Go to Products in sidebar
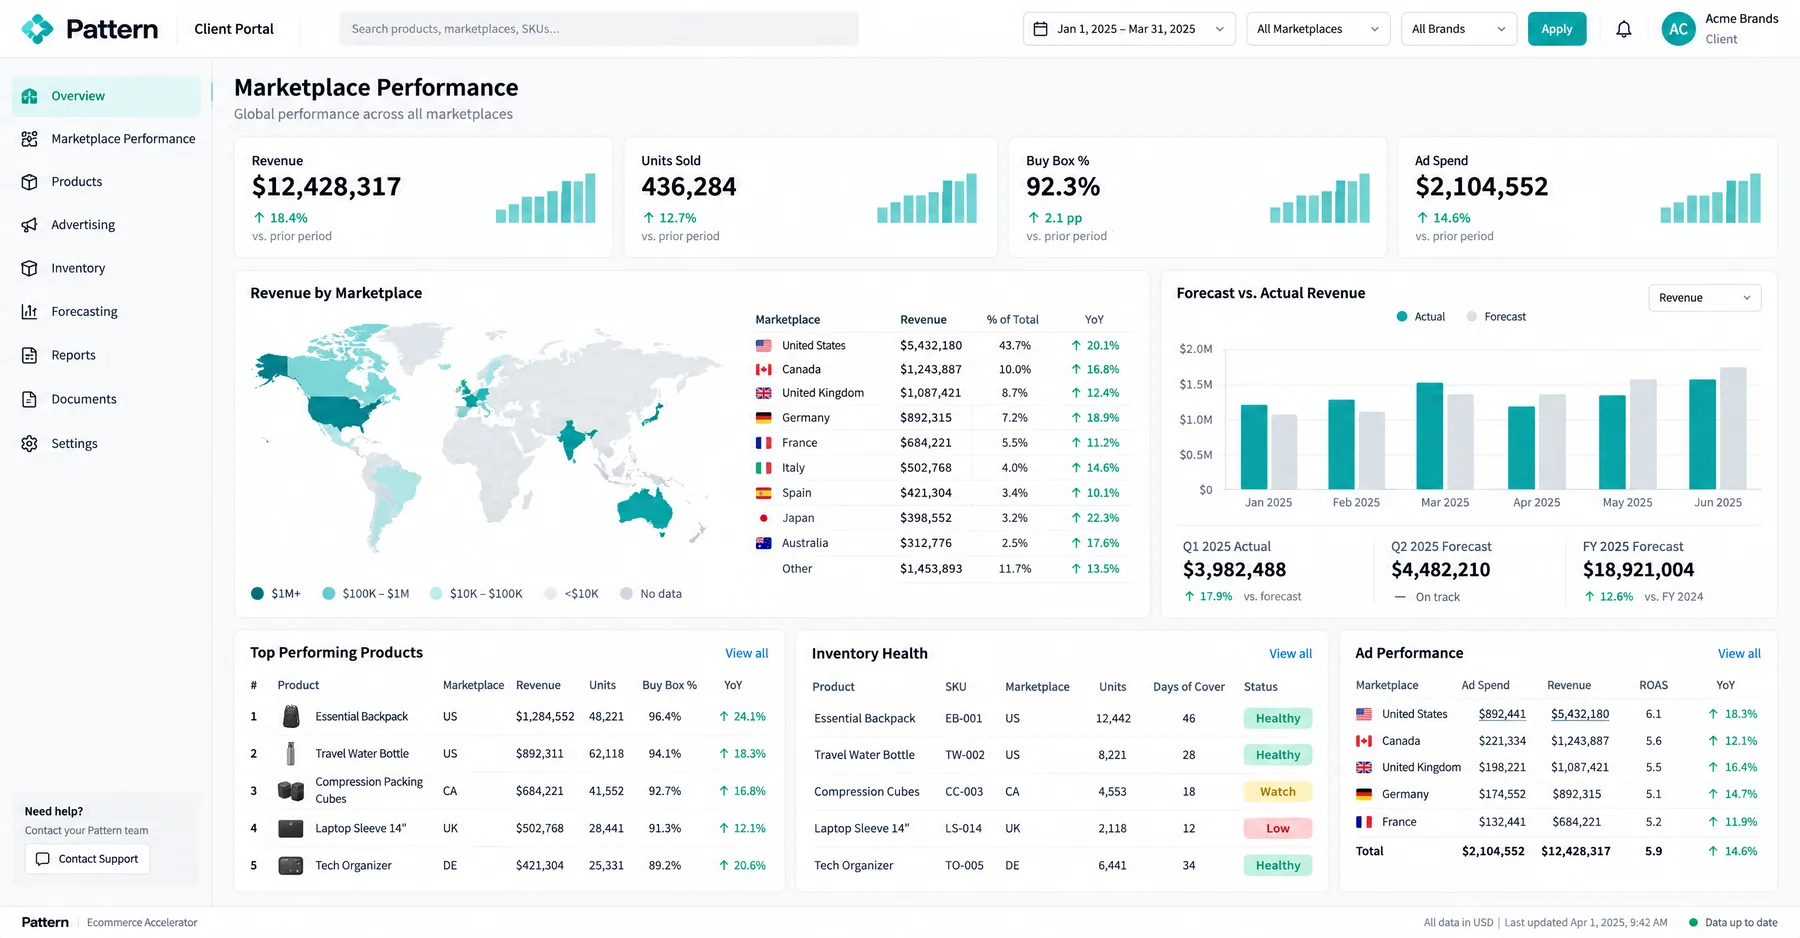 point(106,182)
